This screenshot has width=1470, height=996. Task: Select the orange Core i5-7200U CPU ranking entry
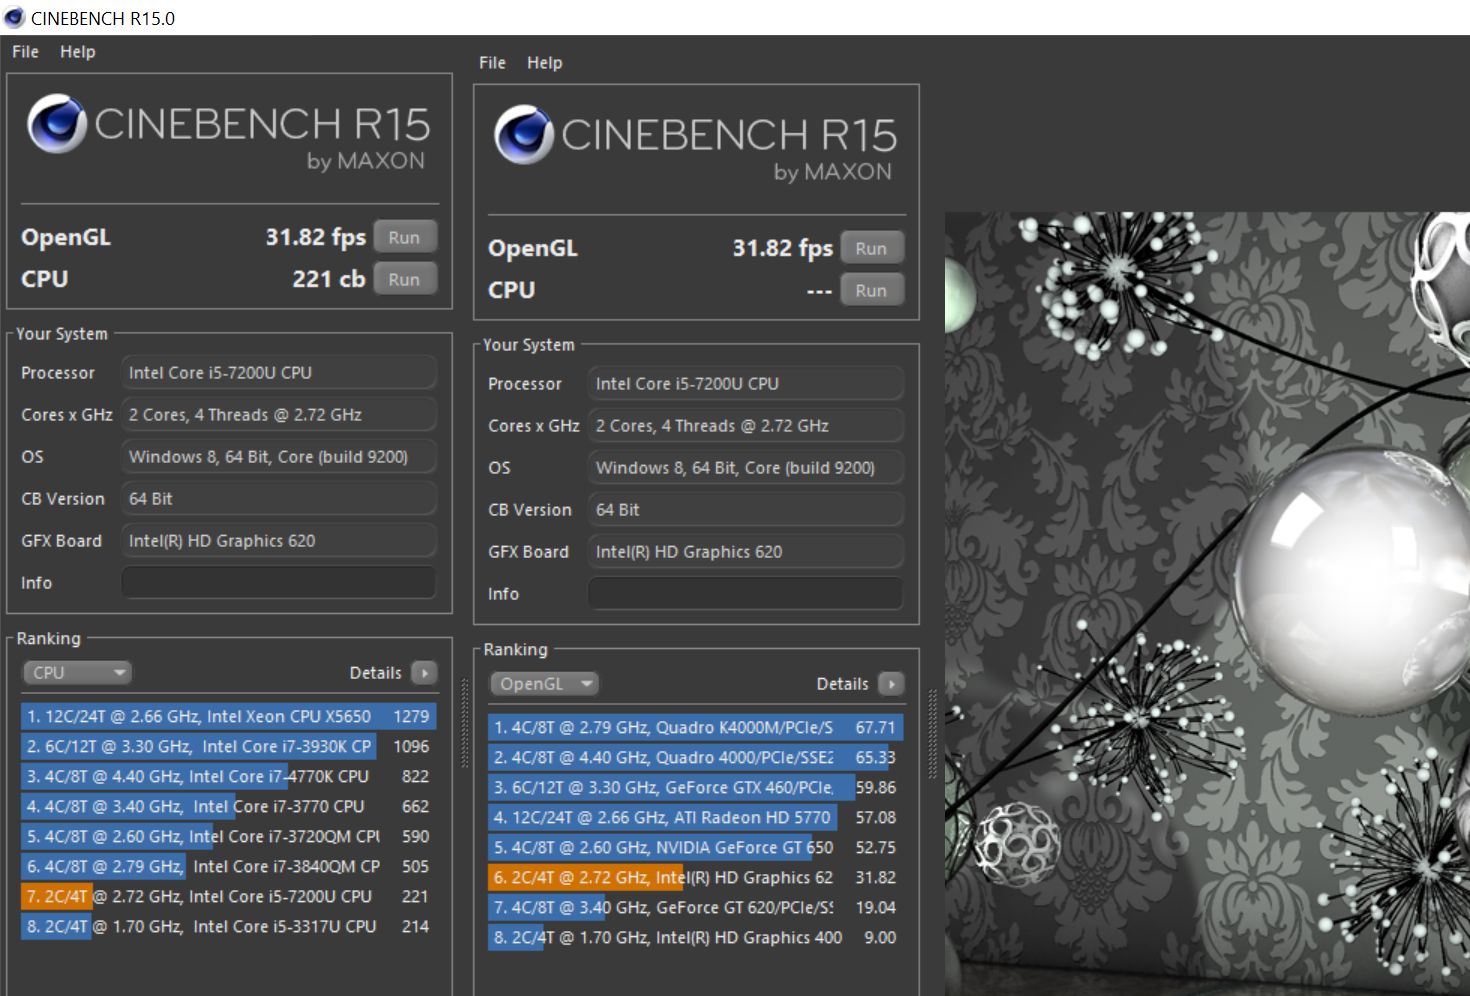(228, 896)
